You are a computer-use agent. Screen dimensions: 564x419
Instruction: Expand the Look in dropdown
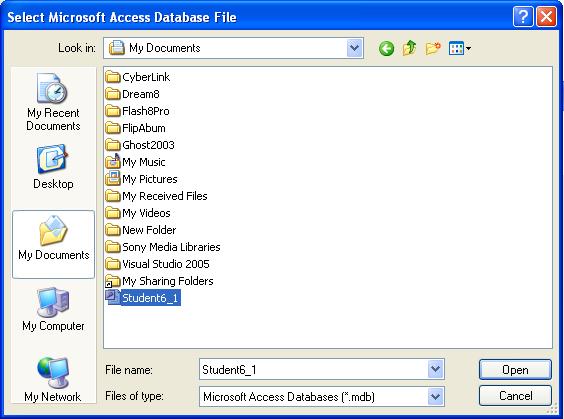pos(354,48)
